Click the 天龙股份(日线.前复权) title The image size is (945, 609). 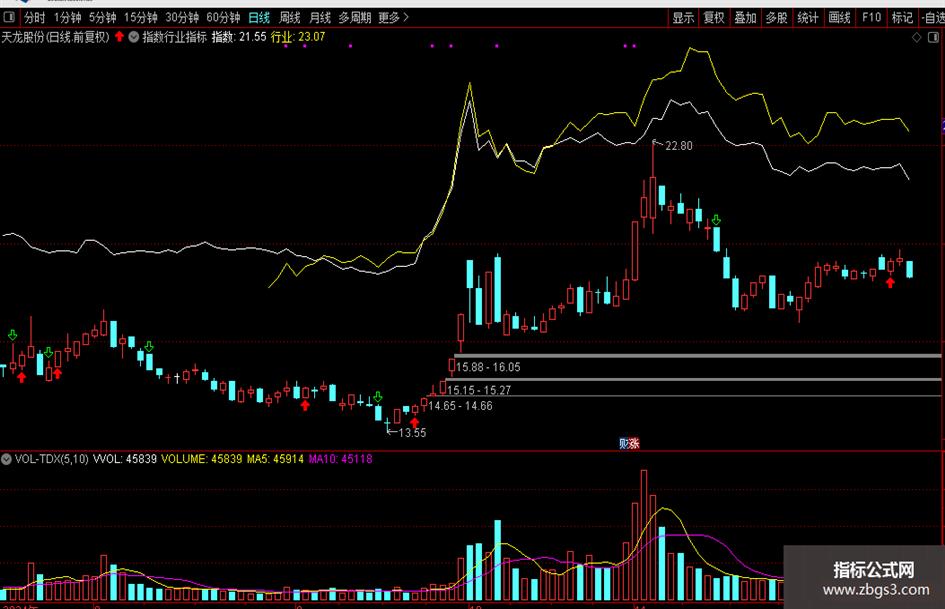pos(55,37)
